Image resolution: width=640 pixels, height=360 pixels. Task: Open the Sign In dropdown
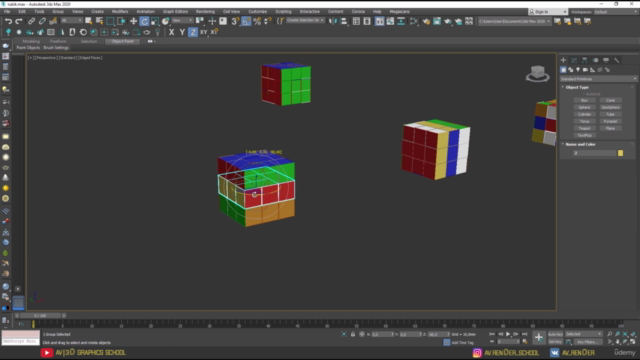pyautogui.click(x=548, y=12)
